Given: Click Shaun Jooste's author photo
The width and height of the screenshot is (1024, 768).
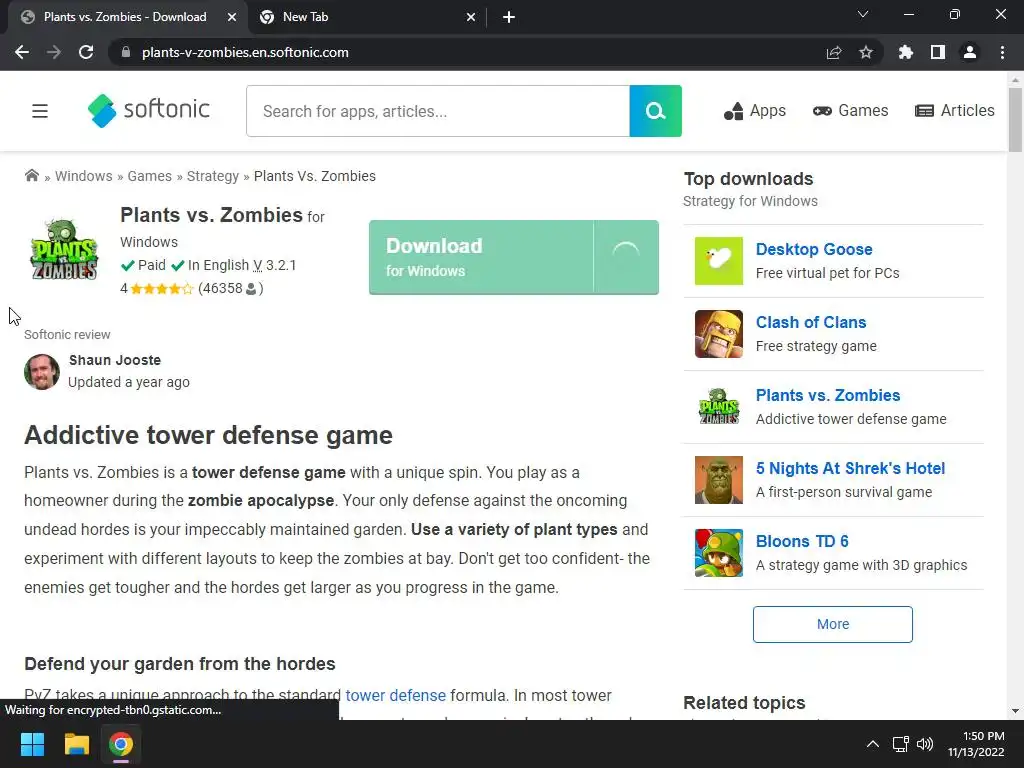Looking at the screenshot, I should (x=42, y=372).
